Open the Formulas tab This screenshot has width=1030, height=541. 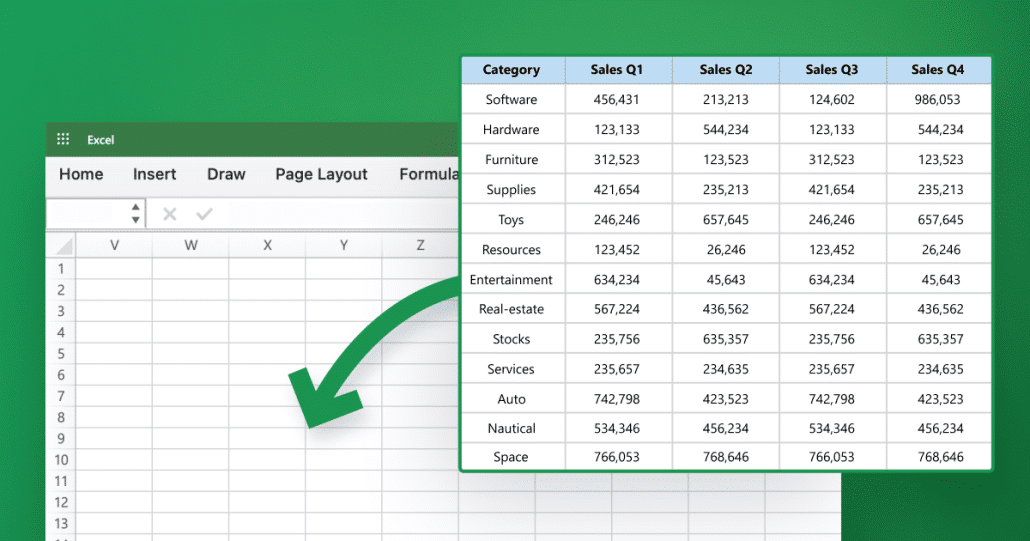pyautogui.click(x=429, y=174)
